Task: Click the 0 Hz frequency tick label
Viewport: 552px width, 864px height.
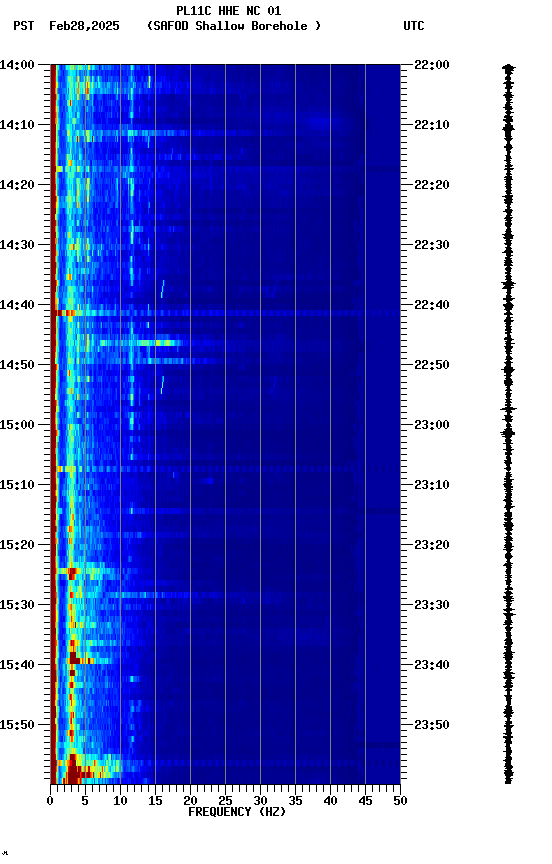Action: [50, 801]
